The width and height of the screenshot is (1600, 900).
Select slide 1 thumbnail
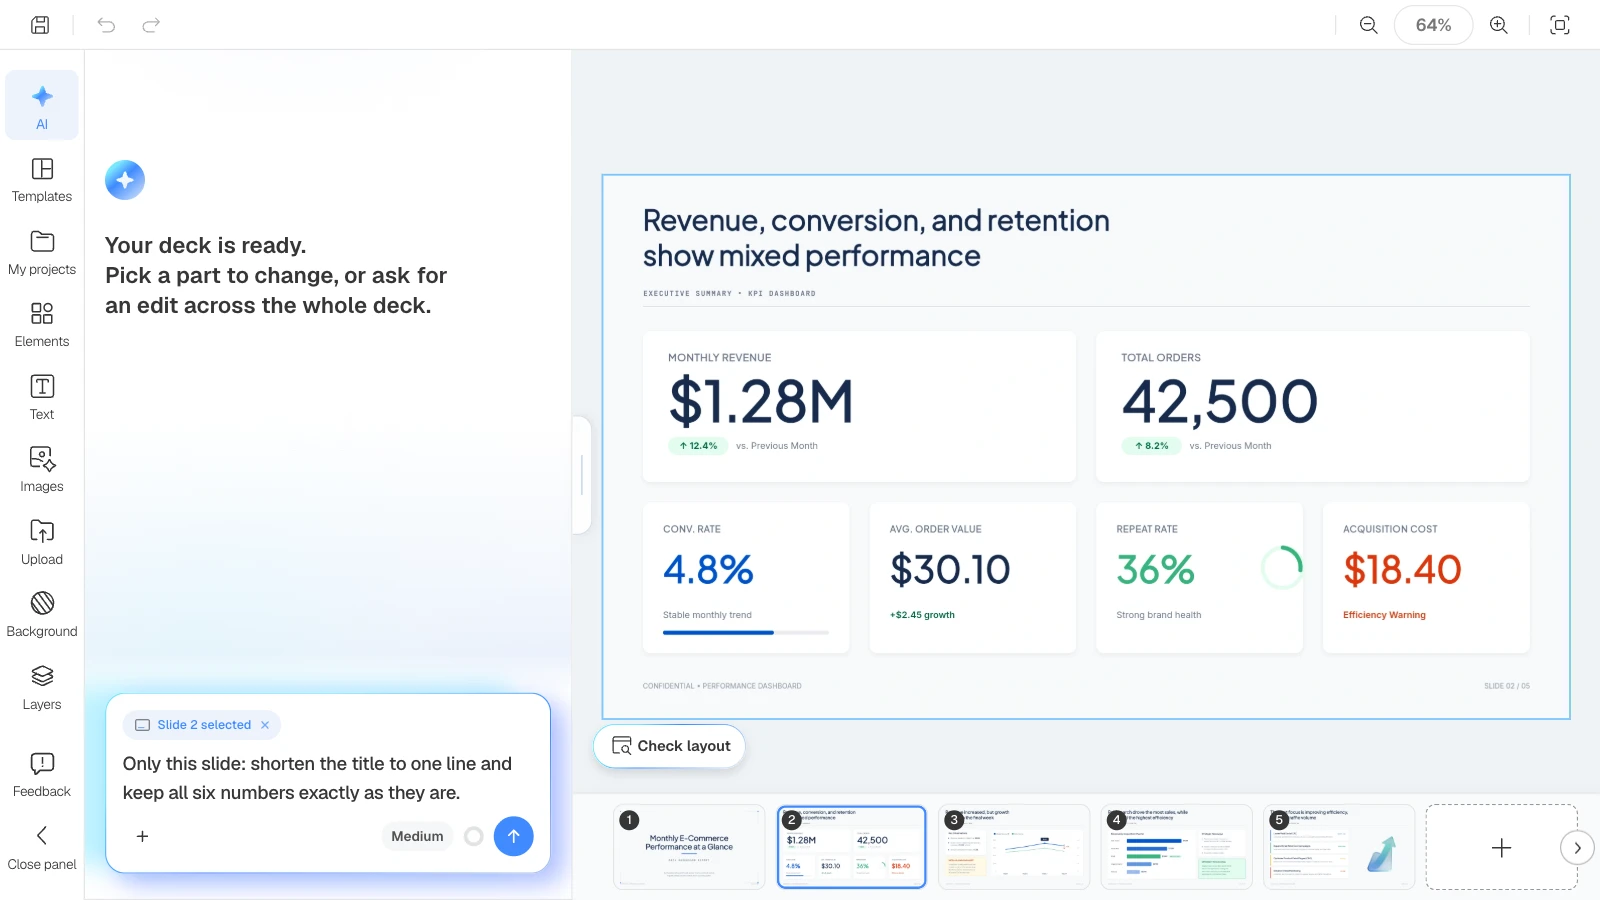click(689, 847)
